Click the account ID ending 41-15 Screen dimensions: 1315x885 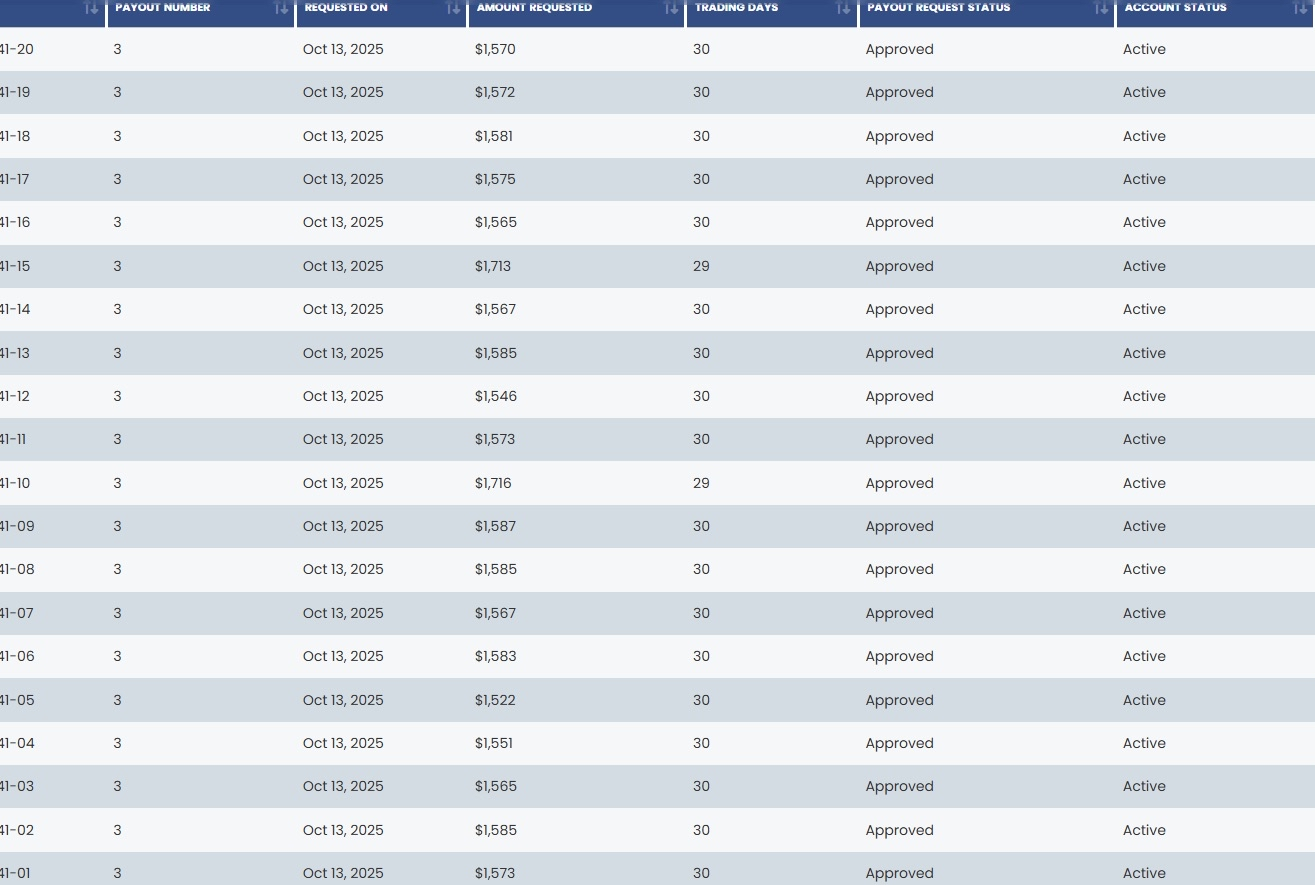point(15,266)
